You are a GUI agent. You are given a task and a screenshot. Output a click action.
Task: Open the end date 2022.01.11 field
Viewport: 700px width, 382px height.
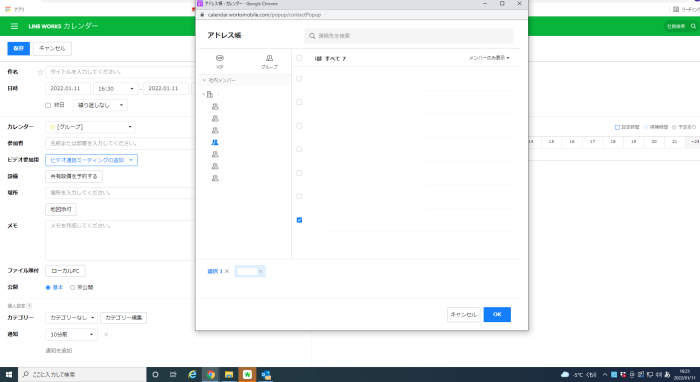166,89
